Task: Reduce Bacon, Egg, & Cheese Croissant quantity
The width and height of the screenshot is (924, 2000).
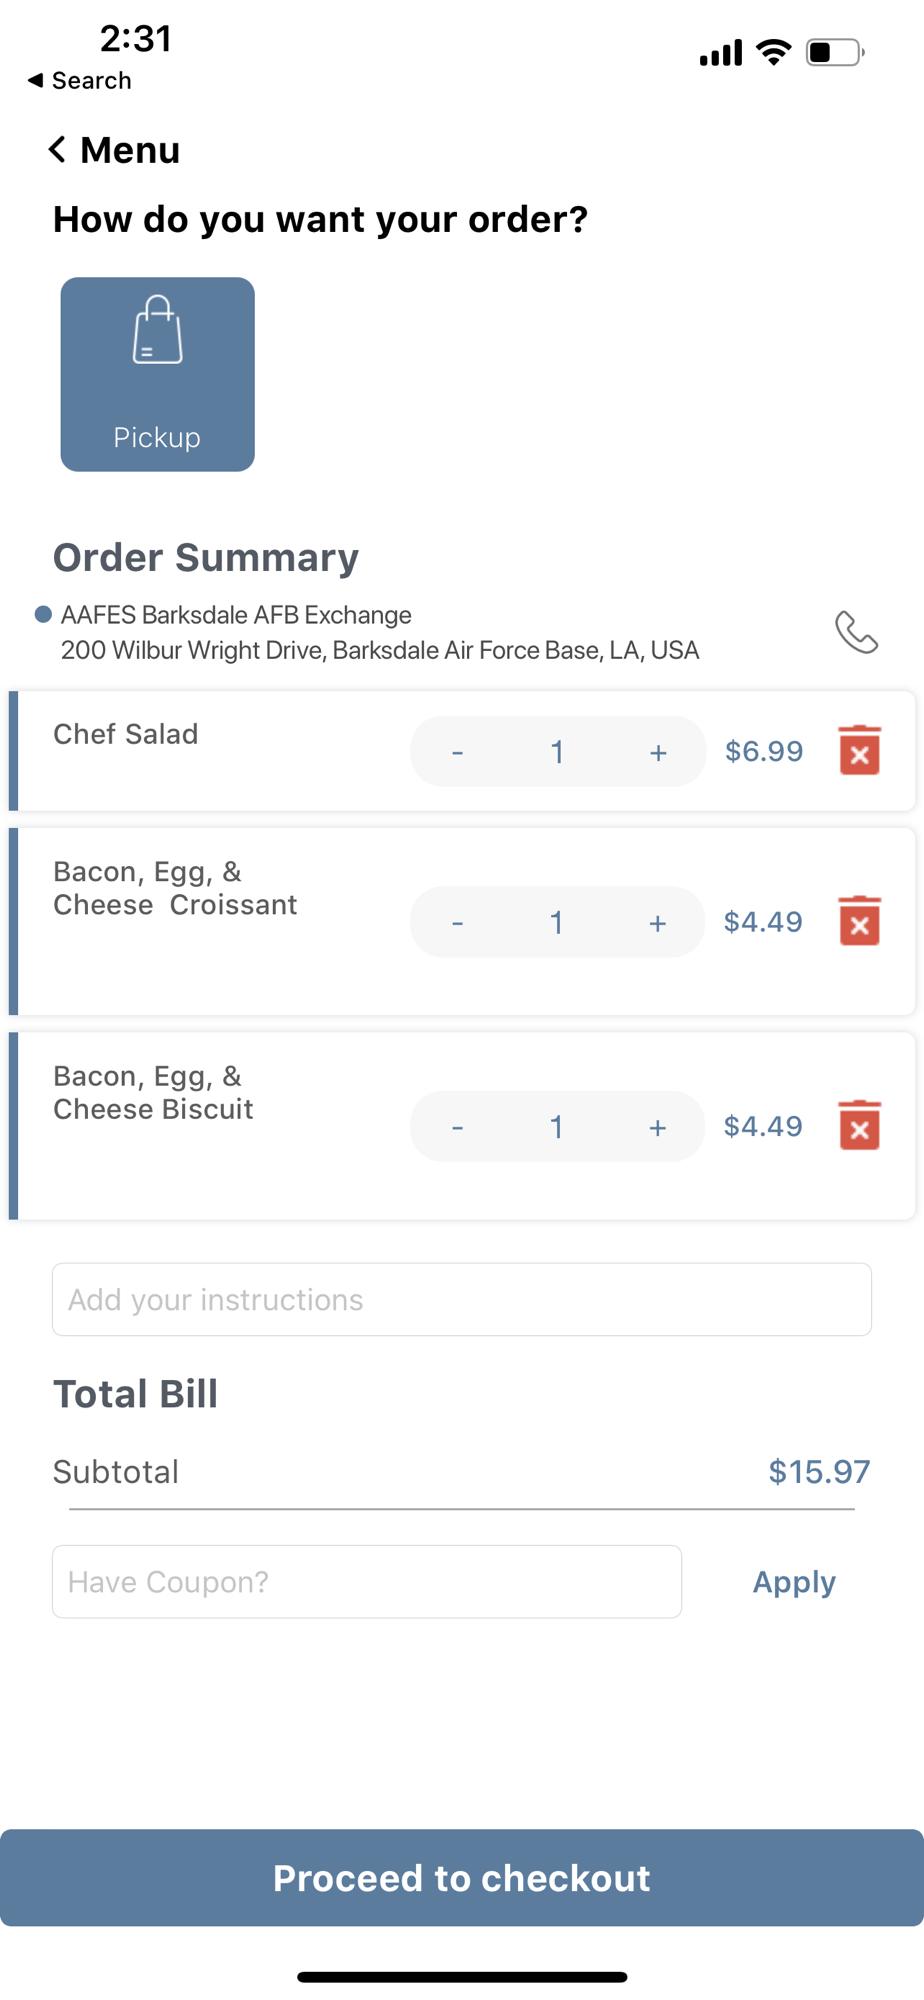Action: (x=458, y=922)
